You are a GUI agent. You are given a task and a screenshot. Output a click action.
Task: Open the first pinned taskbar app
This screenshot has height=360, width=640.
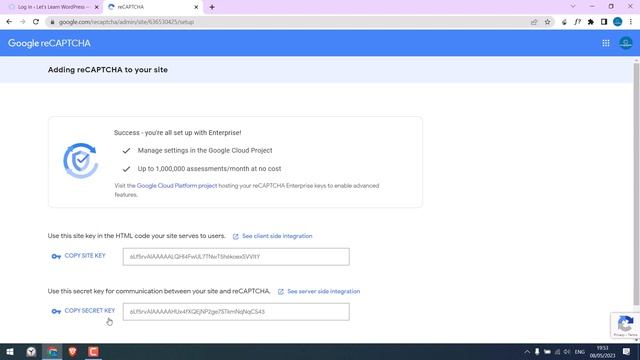click(x=31, y=352)
